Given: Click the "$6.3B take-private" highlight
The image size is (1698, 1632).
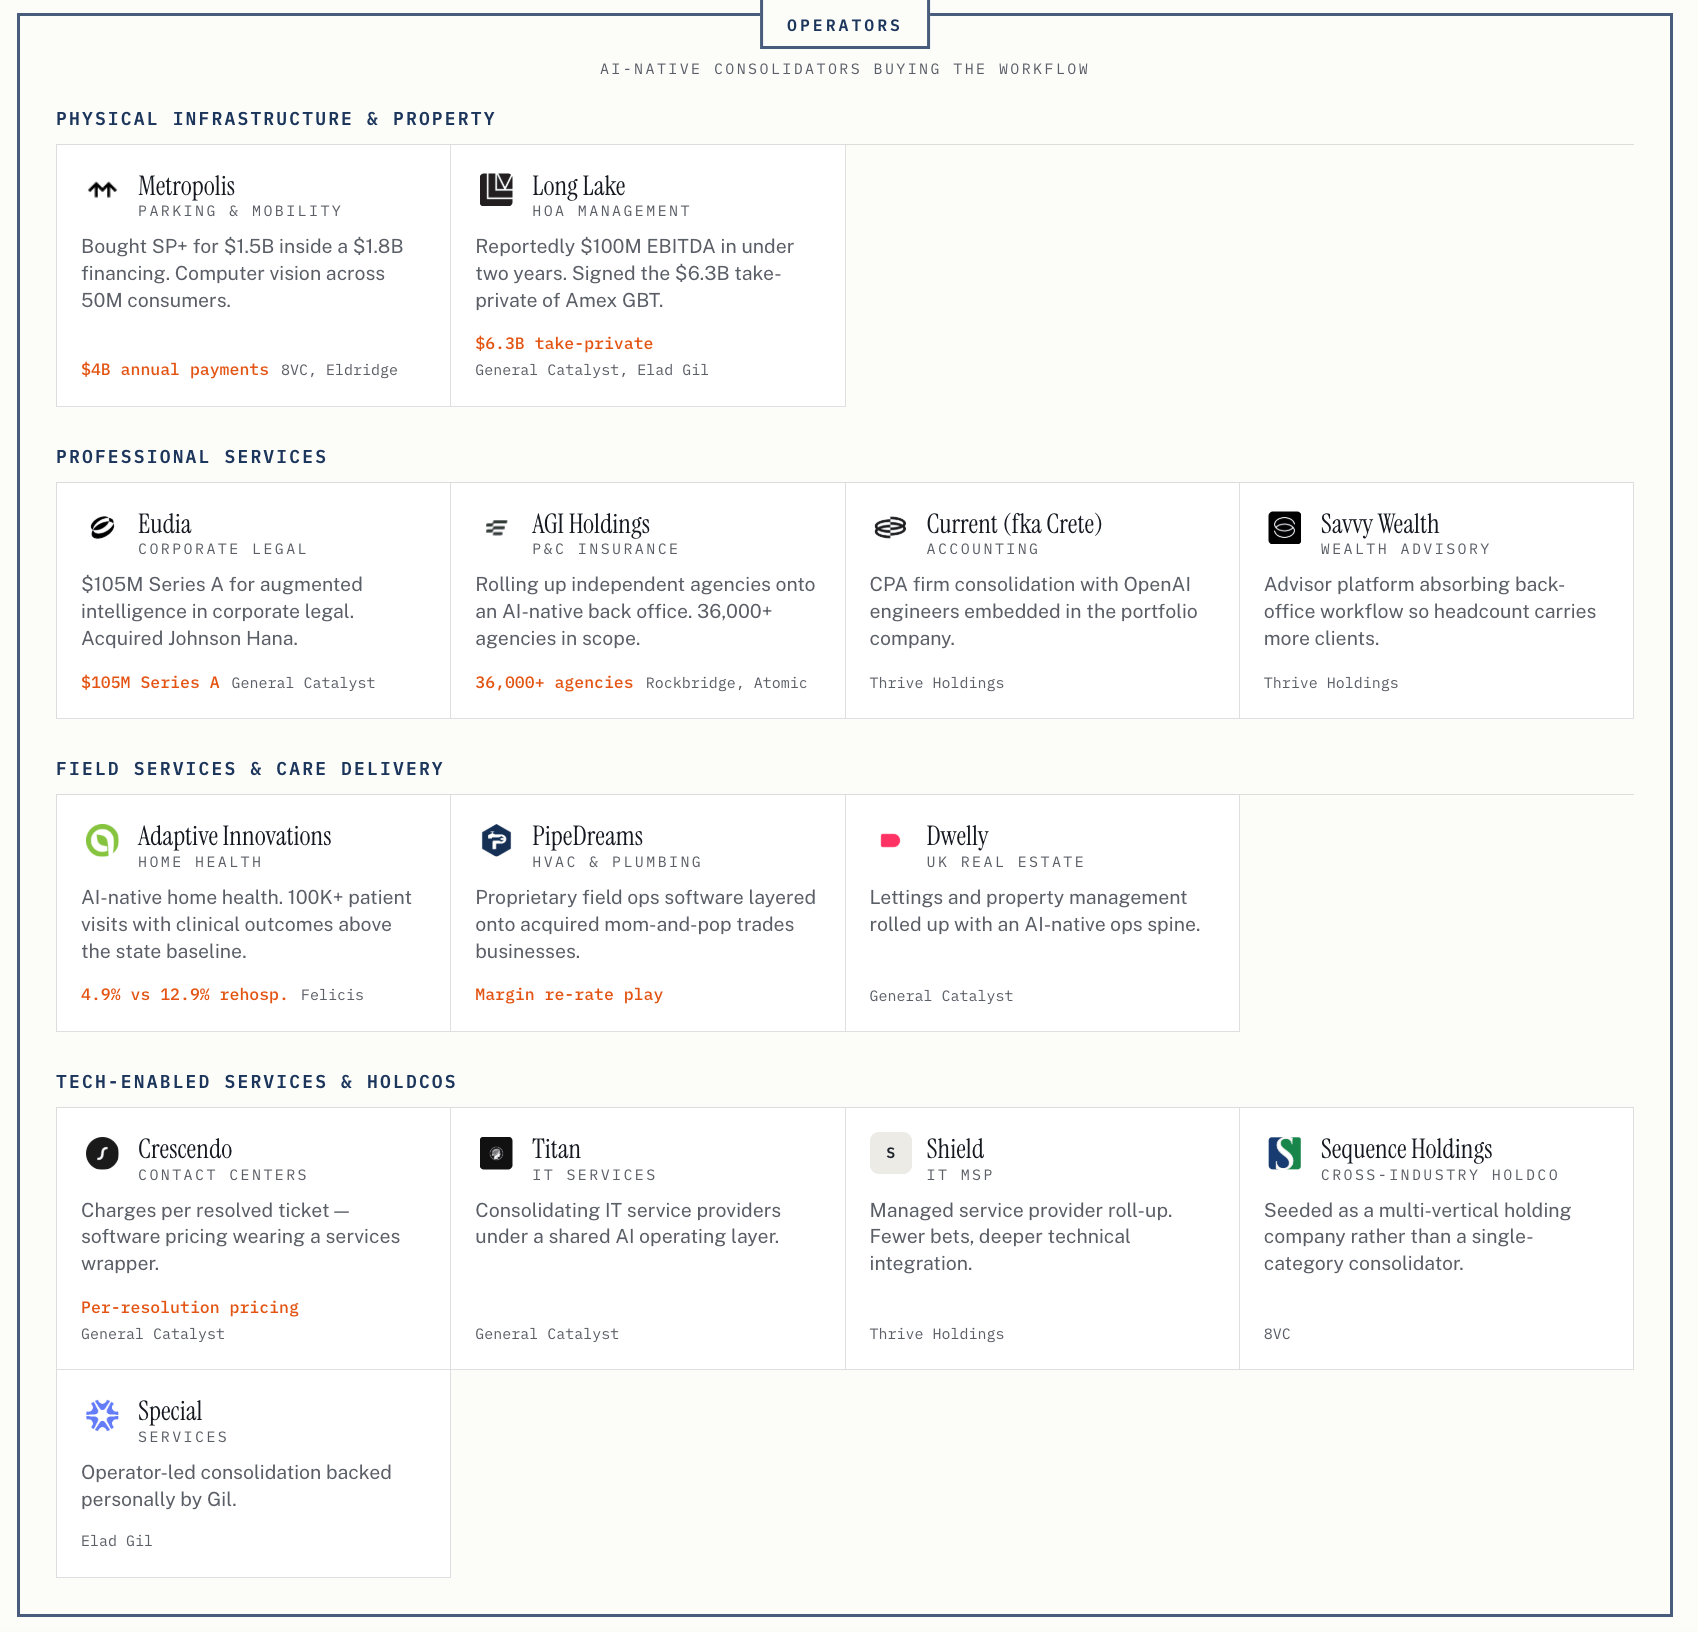Looking at the screenshot, I should 564,344.
